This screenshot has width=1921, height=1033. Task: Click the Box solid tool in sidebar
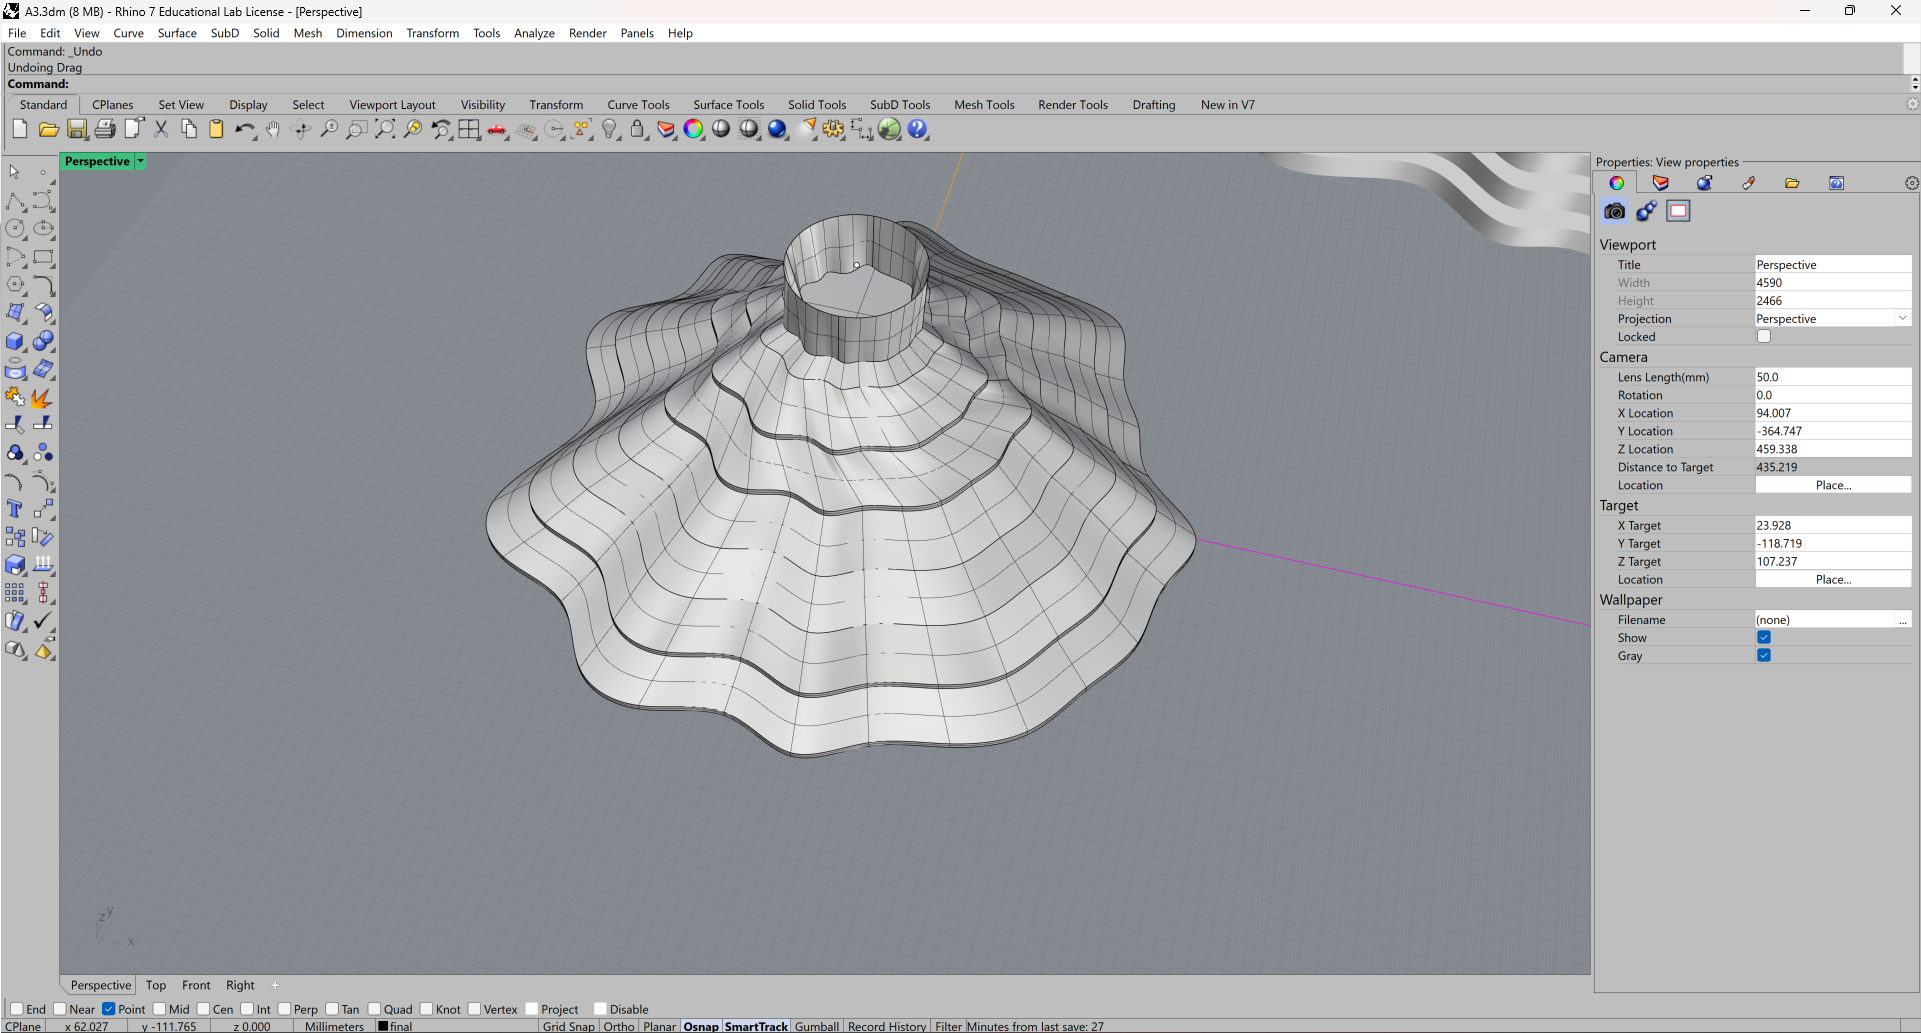tap(15, 341)
